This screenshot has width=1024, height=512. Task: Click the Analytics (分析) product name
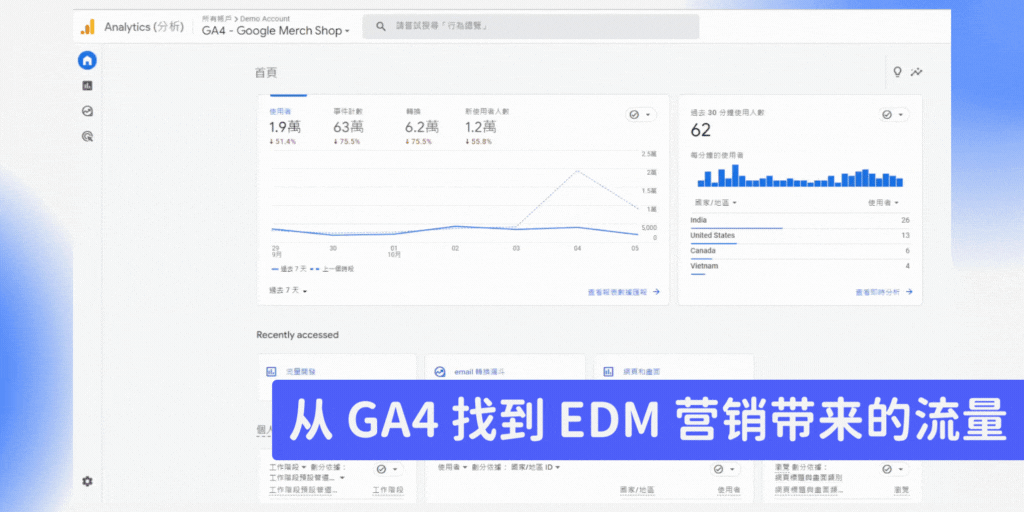point(144,27)
